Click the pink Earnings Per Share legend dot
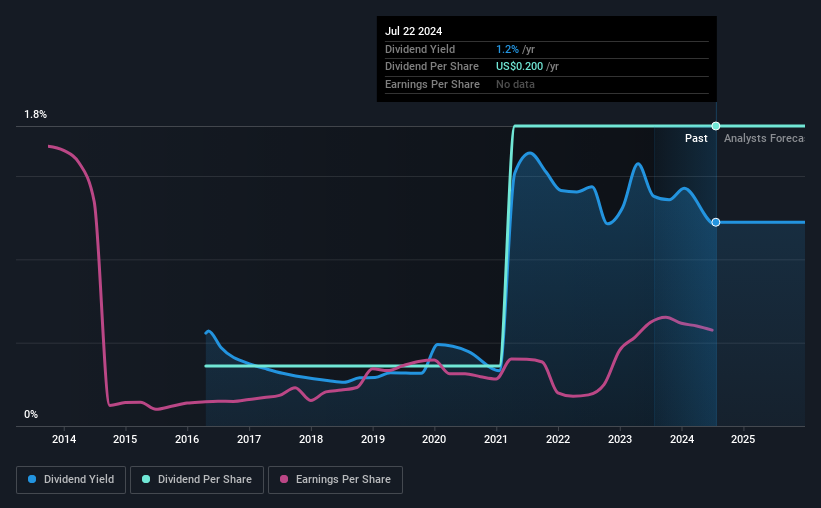 [284, 479]
